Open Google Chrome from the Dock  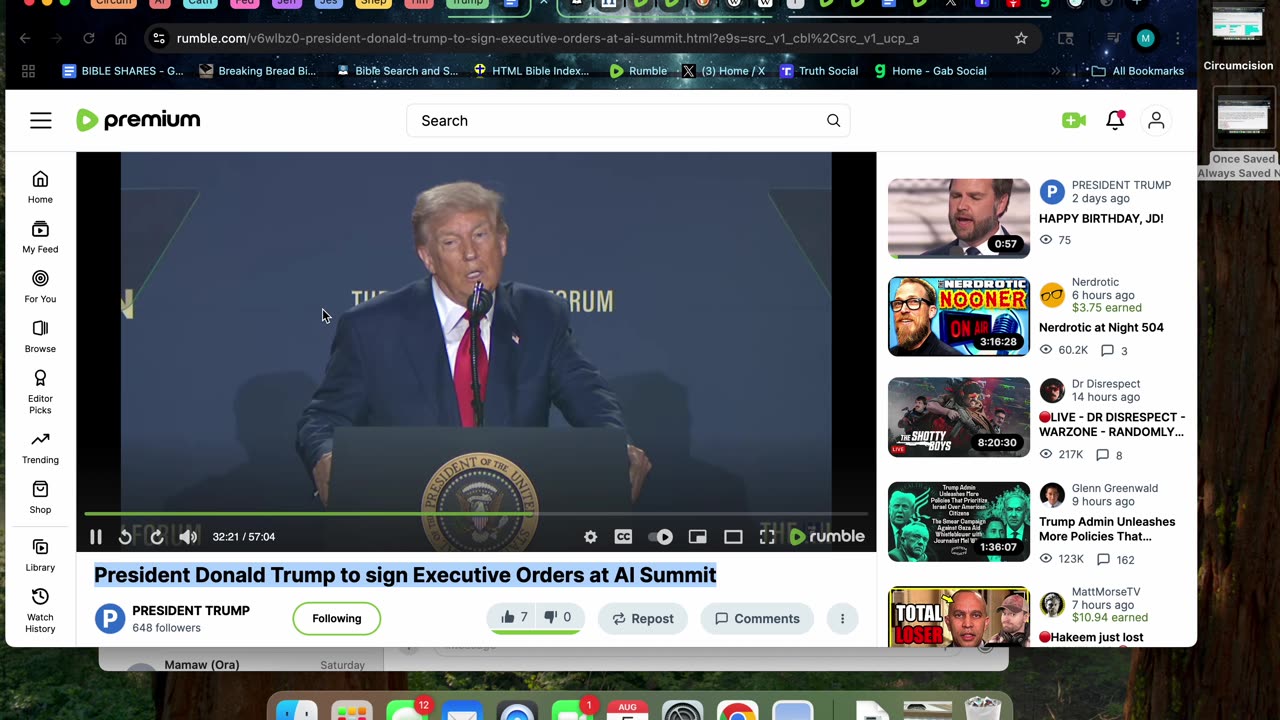737,711
